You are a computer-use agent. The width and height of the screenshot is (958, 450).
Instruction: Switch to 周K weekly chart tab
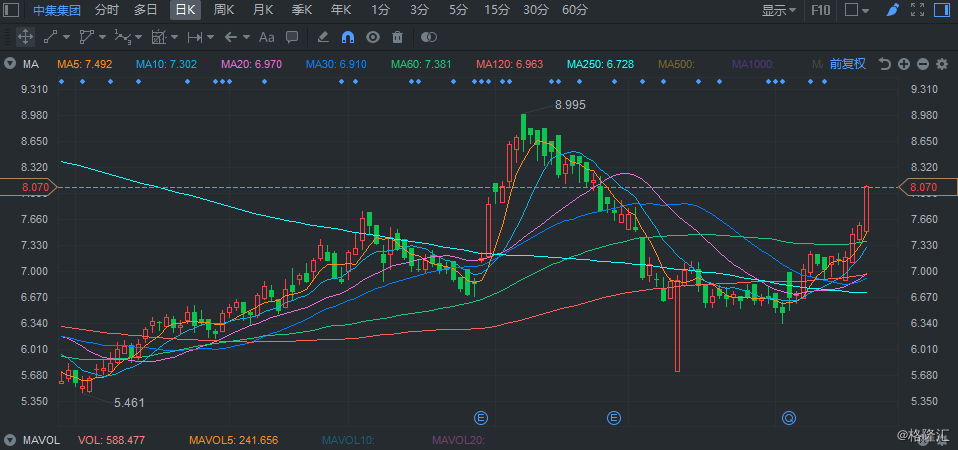click(x=224, y=10)
